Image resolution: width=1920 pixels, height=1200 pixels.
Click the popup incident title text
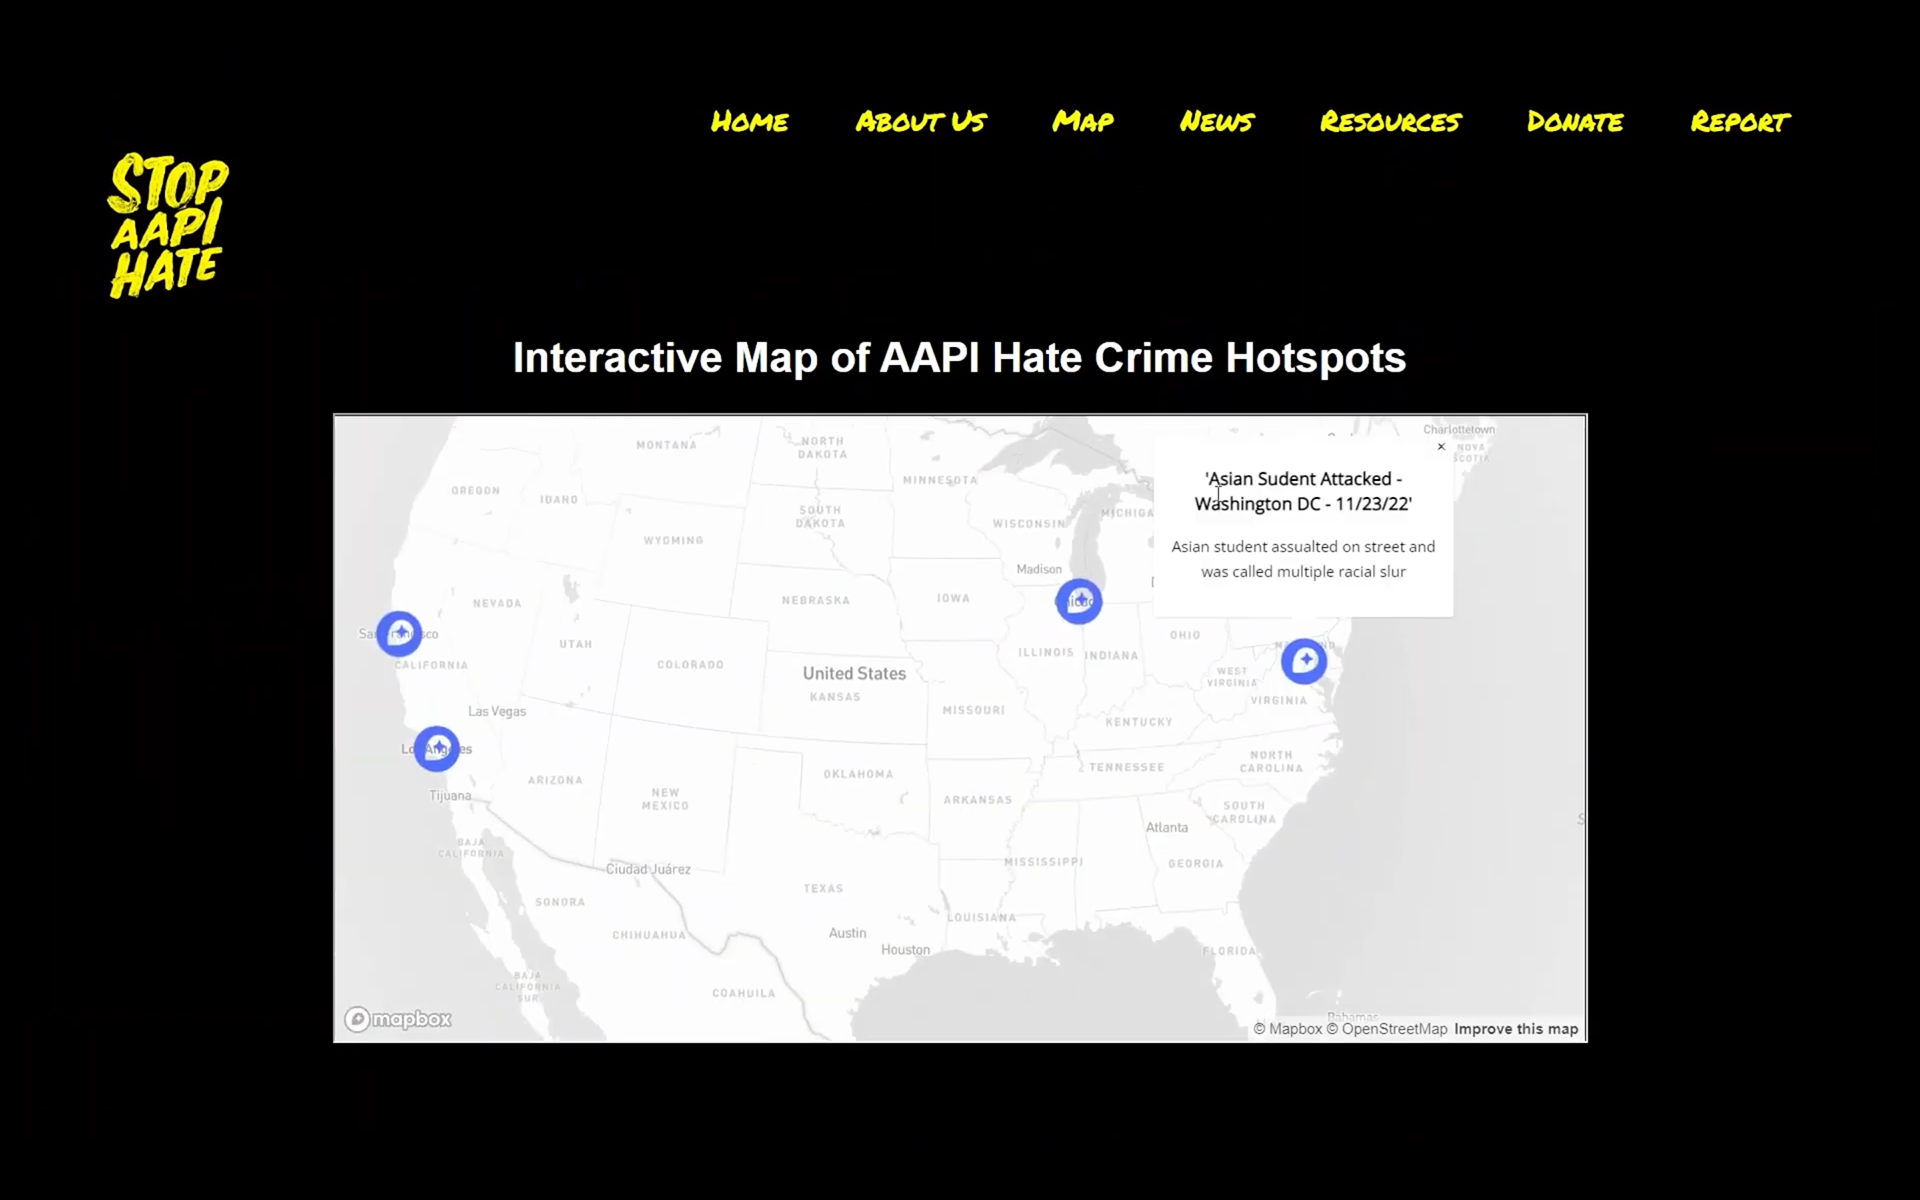(x=1303, y=491)
